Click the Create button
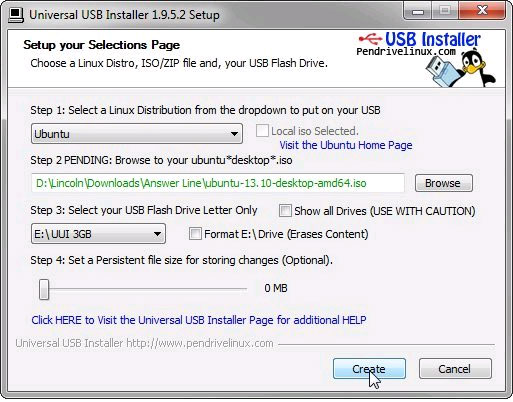Screen dimensions: 513x402 tap(369, 369)
